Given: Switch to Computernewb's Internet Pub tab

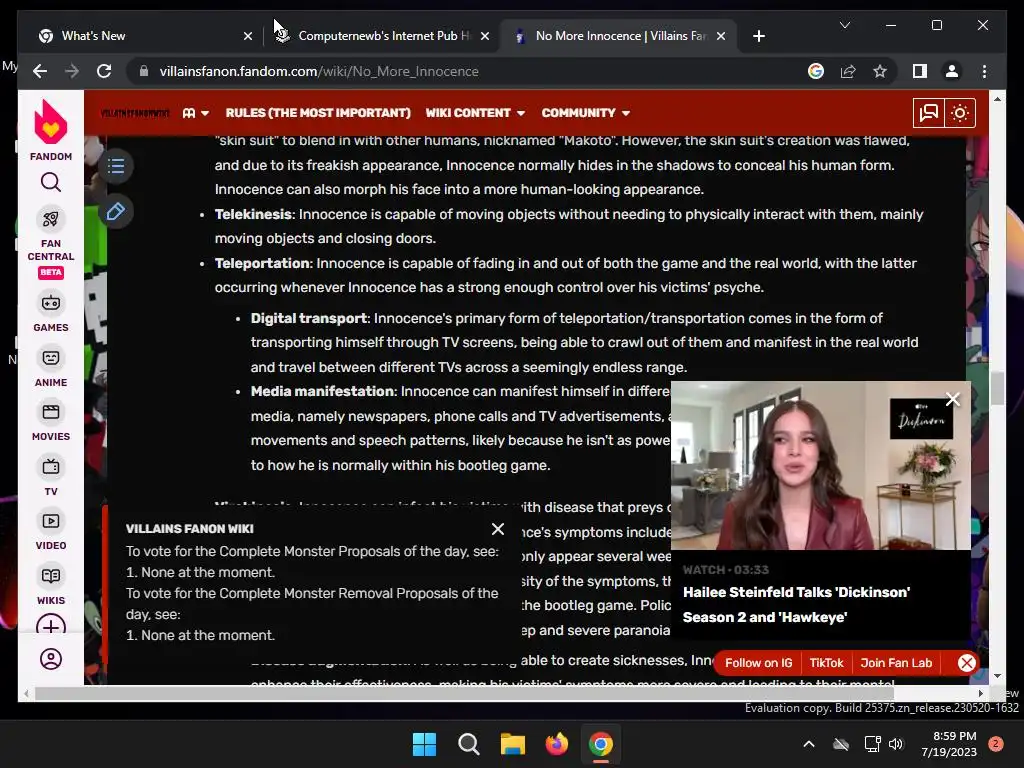Looking at the screenshot, I should (x=384, y=36).
